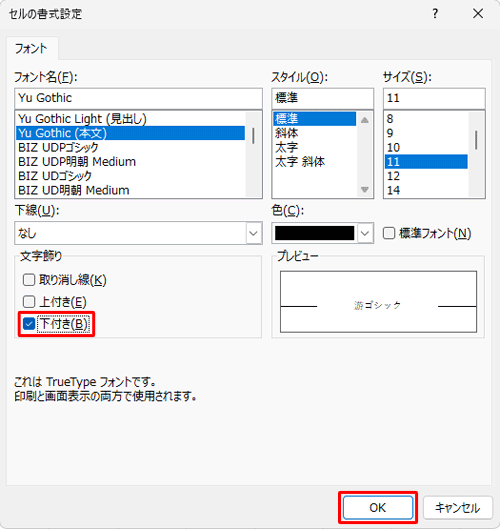
Task: Select Yu Gothic (本文) font
Action: click(130, 133)
